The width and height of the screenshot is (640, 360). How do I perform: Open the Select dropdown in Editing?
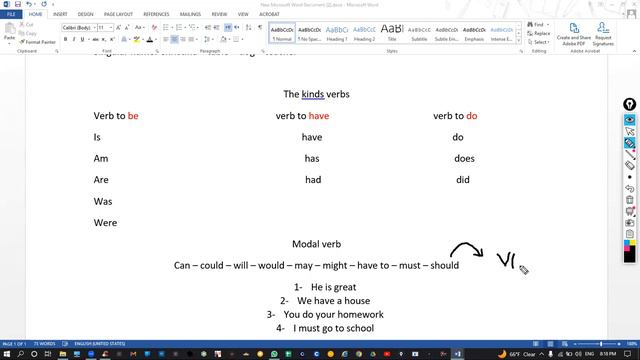coord(539,42)
